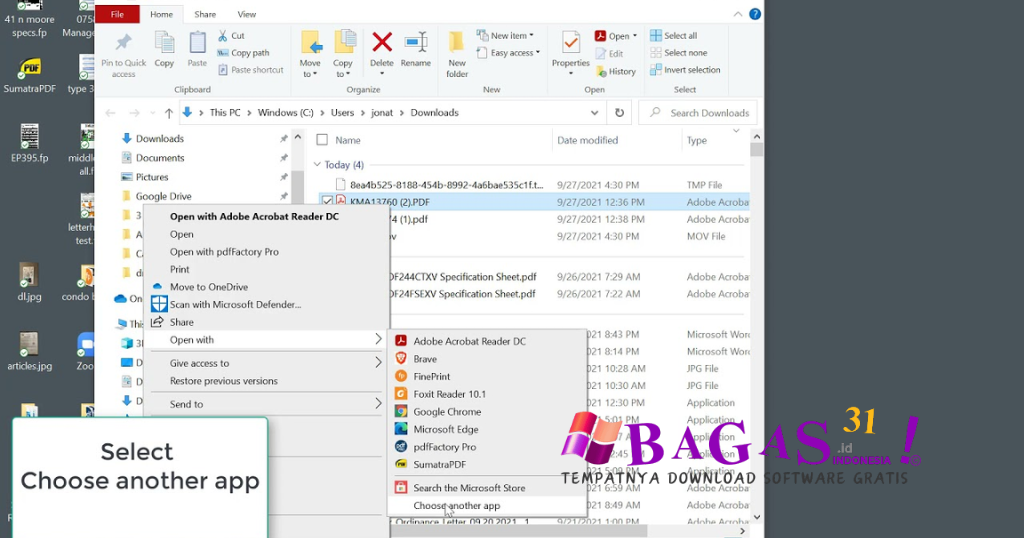Screen dimensions: 1024x538
Task: Open Google Drive in navigation pane
Action: 163,197
